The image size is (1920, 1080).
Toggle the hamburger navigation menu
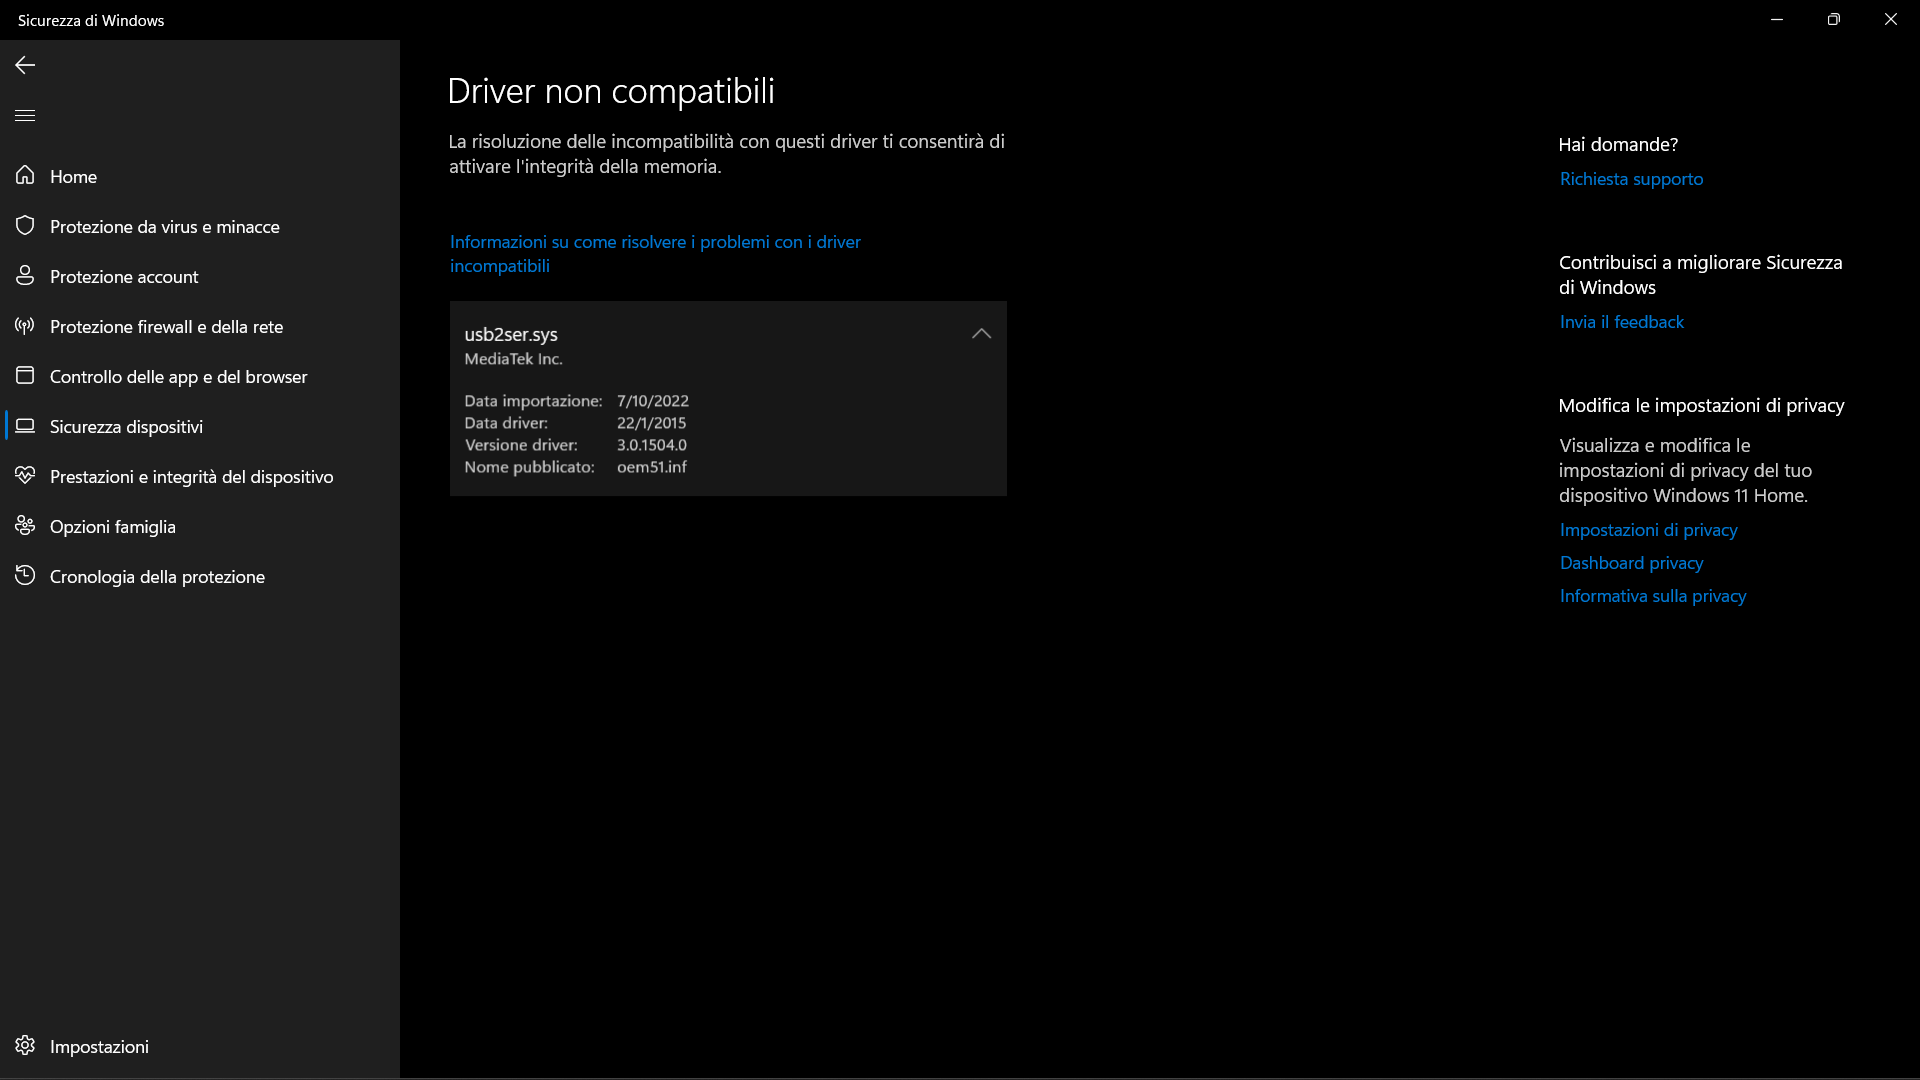(x=25, y=116)
